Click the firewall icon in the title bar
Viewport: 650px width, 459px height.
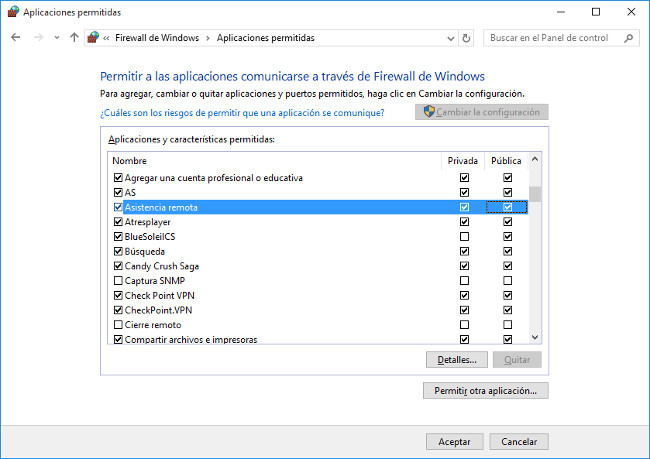14,12
